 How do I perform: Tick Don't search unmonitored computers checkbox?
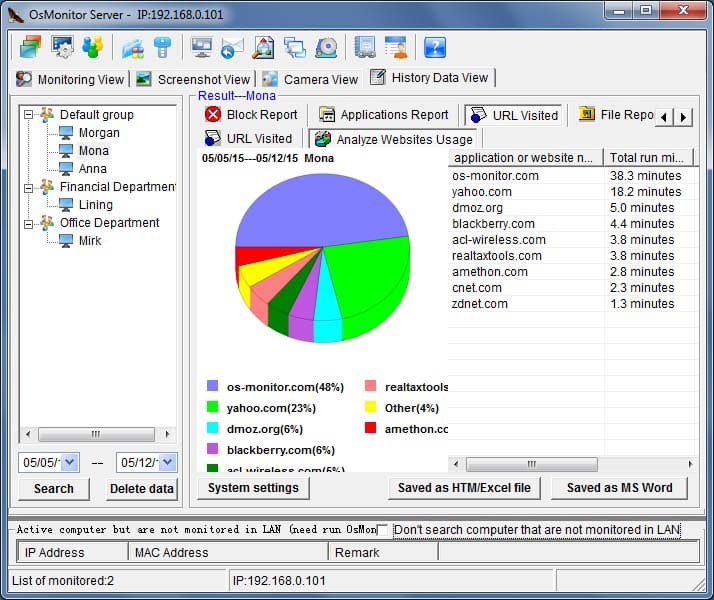[x=382, y=530]
